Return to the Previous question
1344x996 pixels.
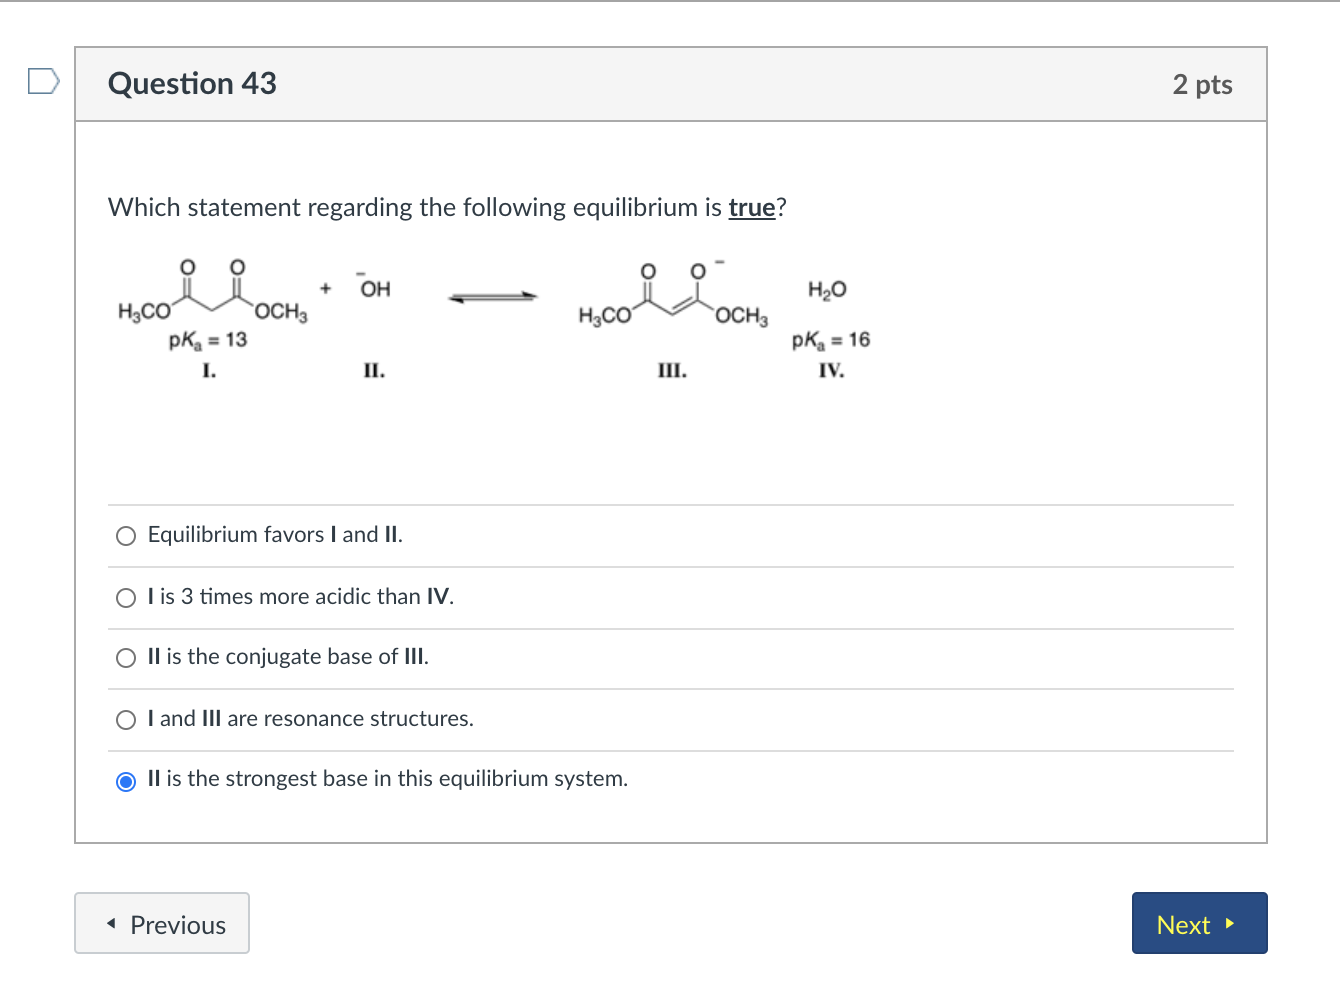tap(162, 924)
